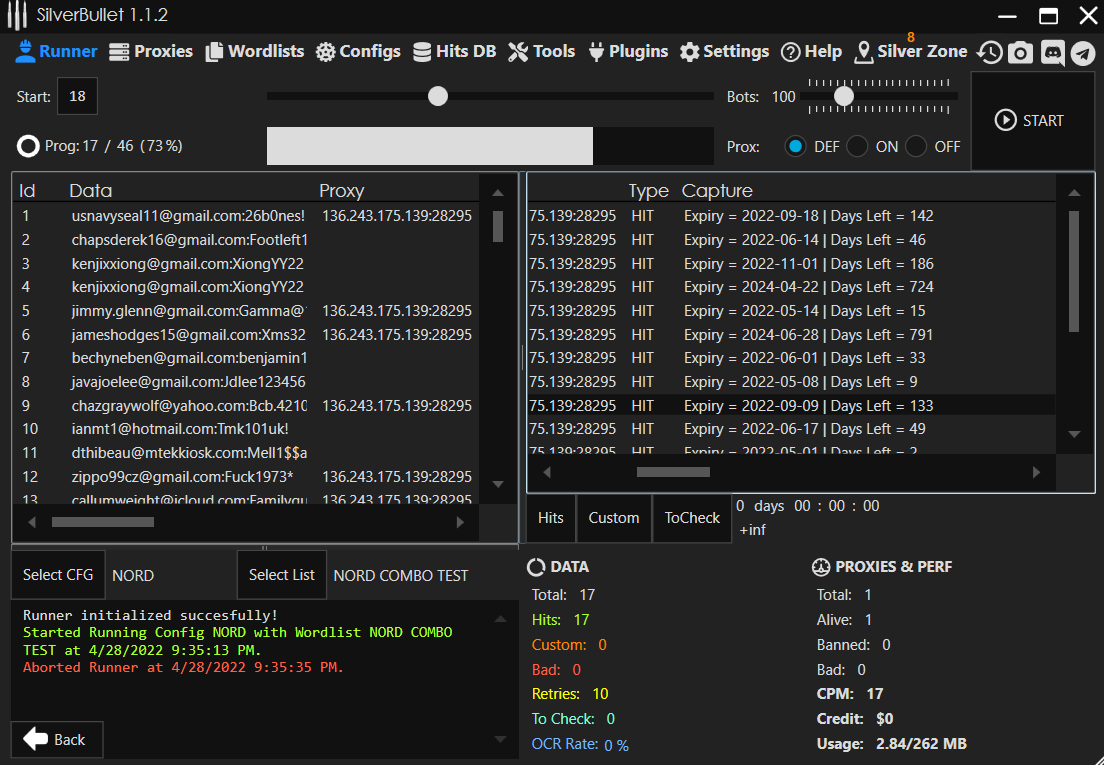This screenshot has height=765, width=1104.
Task: Focus the Start number input field
Action: tap(77, 96)
